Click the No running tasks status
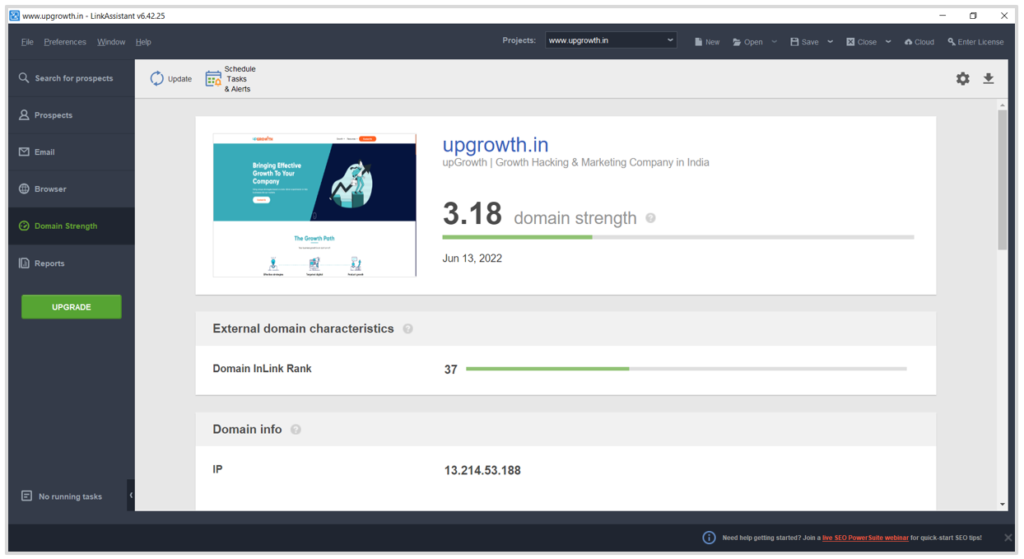The width and height of the screenshot is (1024, 559). [x=63, y=496]
